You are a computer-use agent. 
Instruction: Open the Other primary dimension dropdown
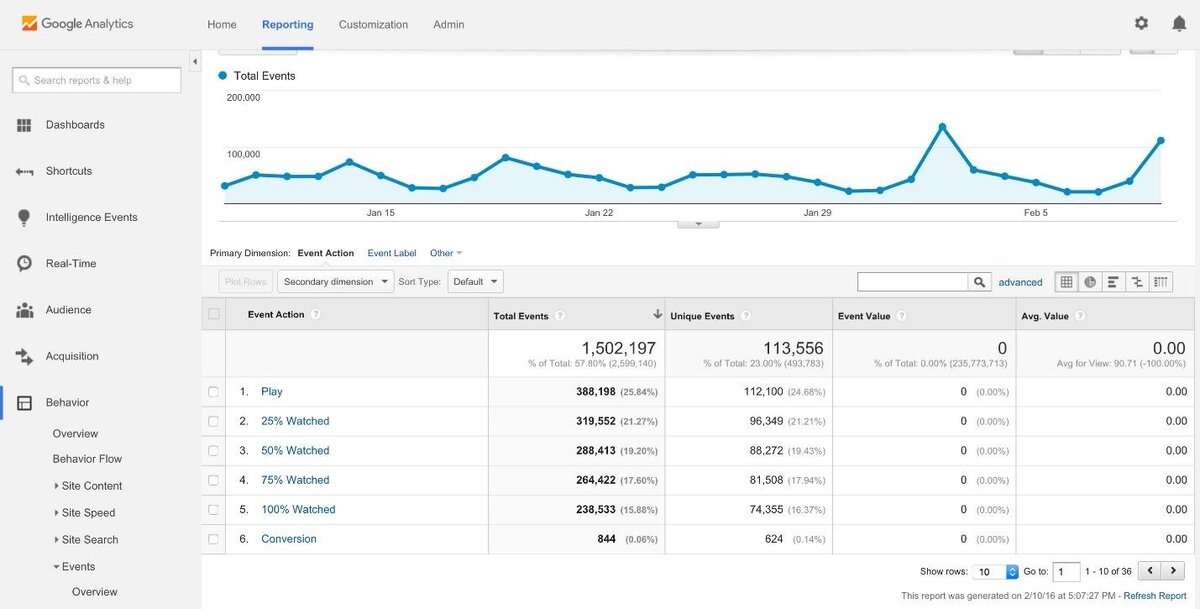click(446, 253)
